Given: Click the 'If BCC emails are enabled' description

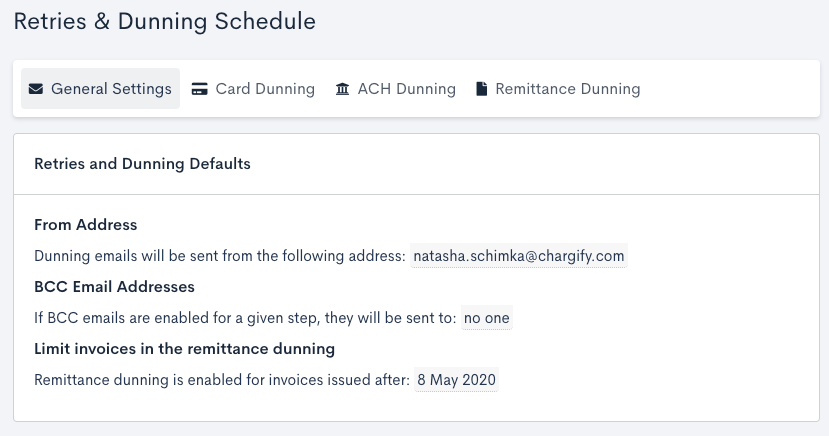Looking at the screenshot, I should pos(245,318).
